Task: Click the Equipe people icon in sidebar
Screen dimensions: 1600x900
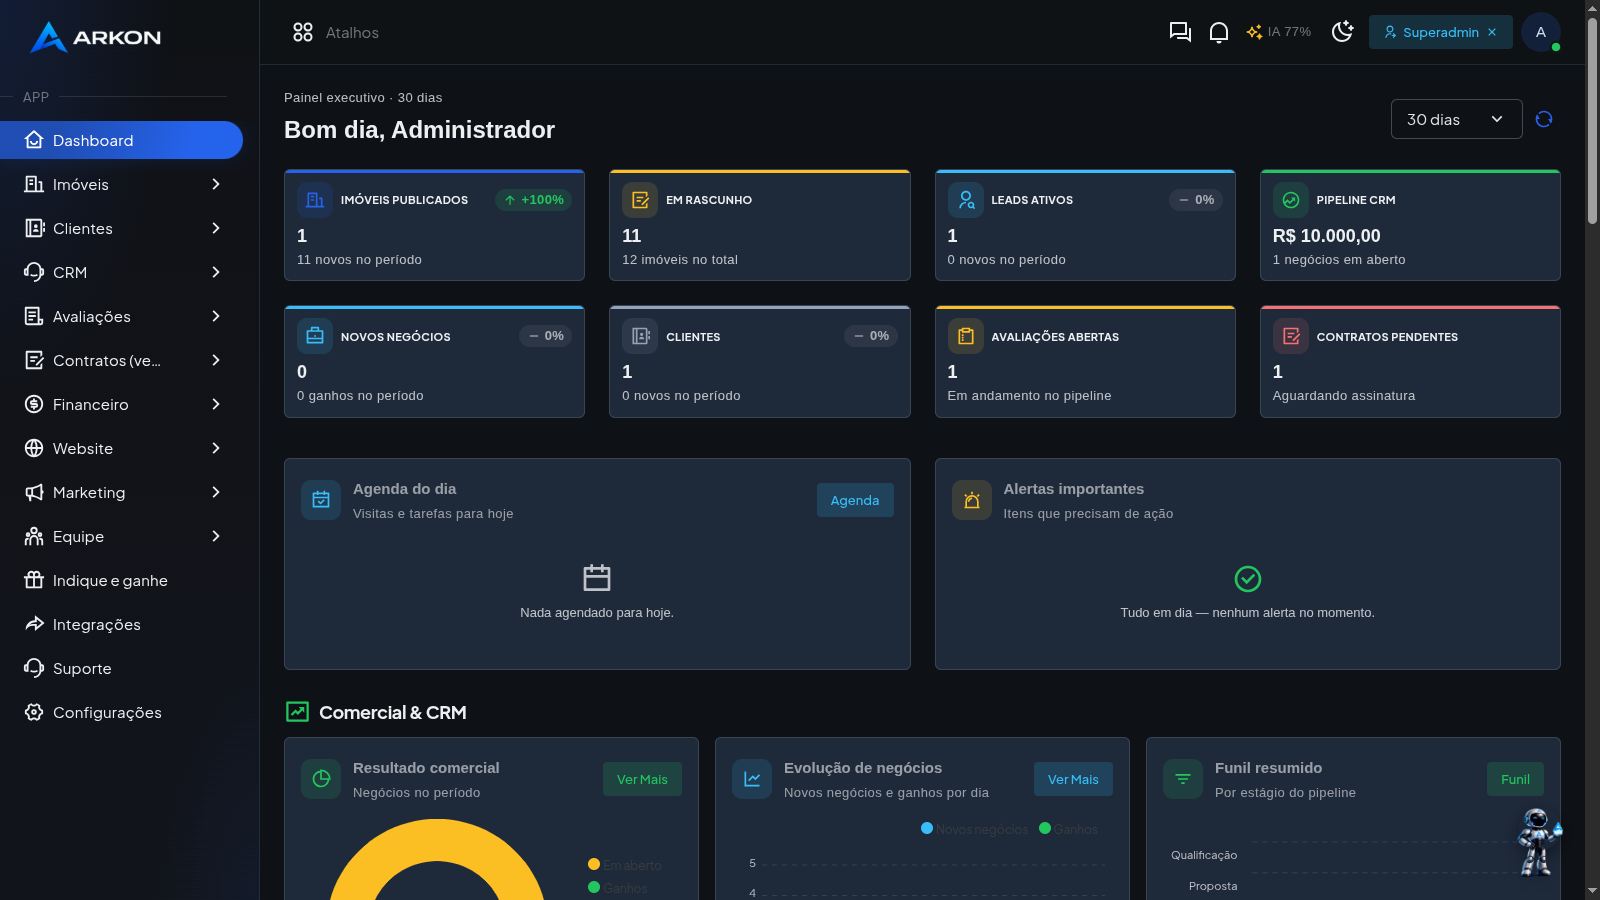Action: point(34,536)
